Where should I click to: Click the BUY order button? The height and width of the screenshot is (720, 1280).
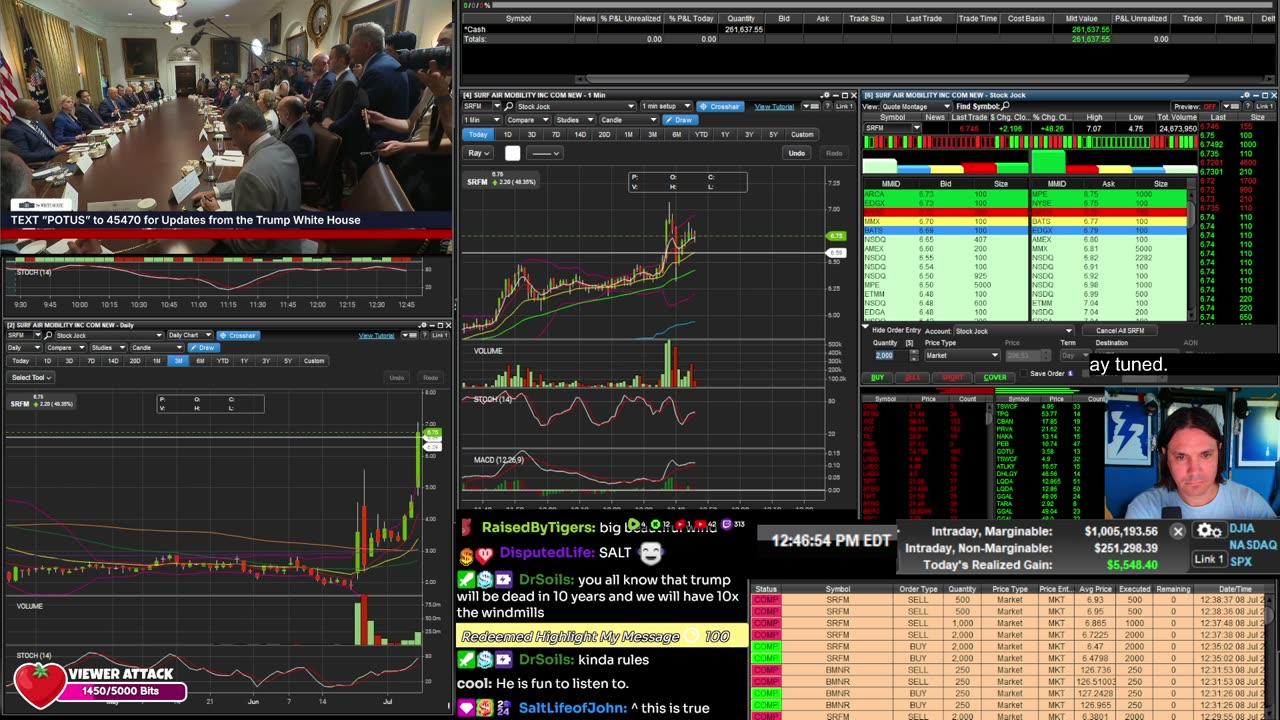point(877,378)
